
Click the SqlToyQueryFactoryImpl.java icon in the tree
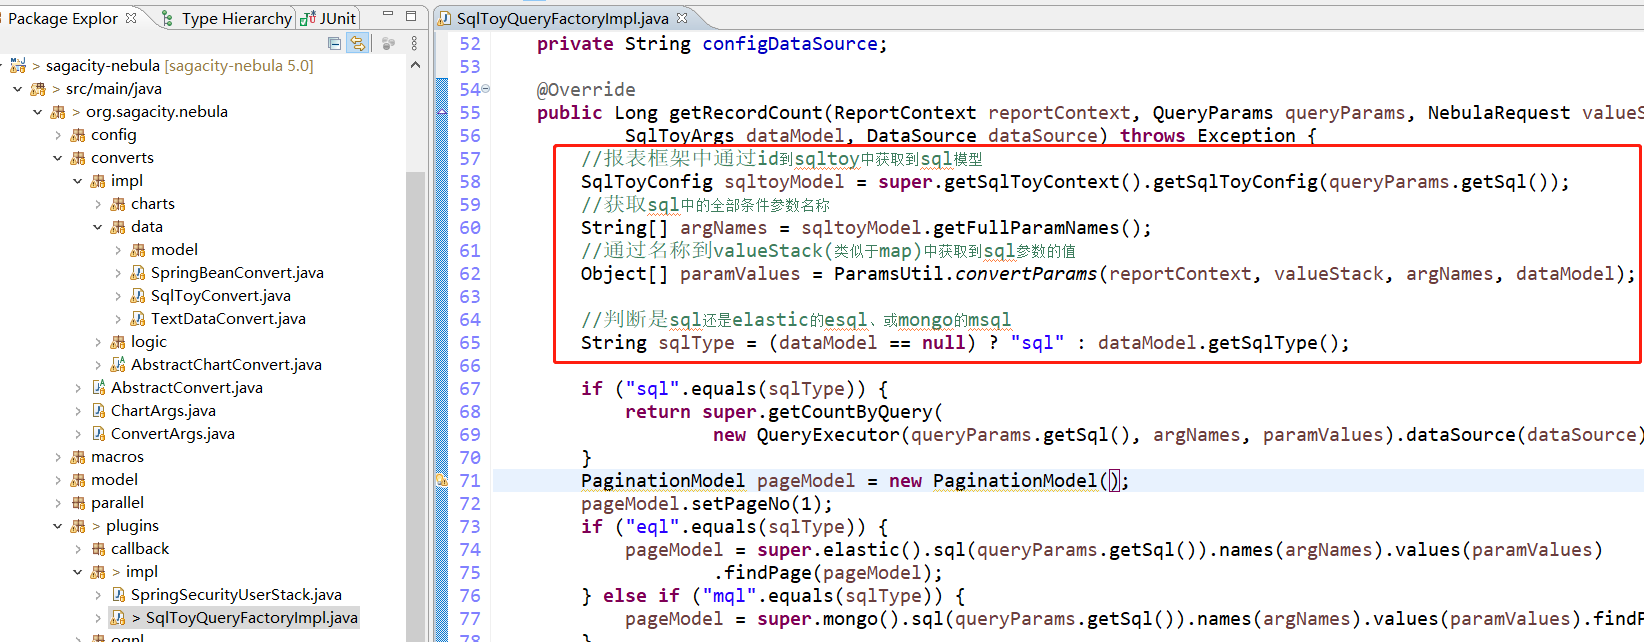[x=118, y=618]
